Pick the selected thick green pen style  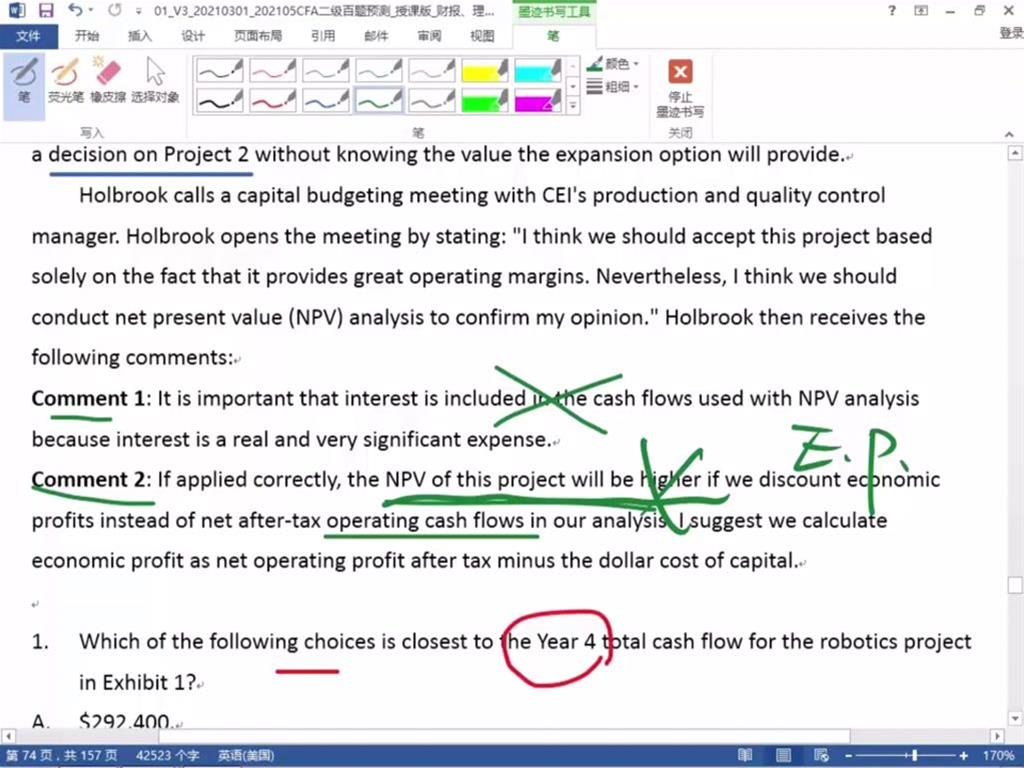pyautogui.click(x=379, y=101)
